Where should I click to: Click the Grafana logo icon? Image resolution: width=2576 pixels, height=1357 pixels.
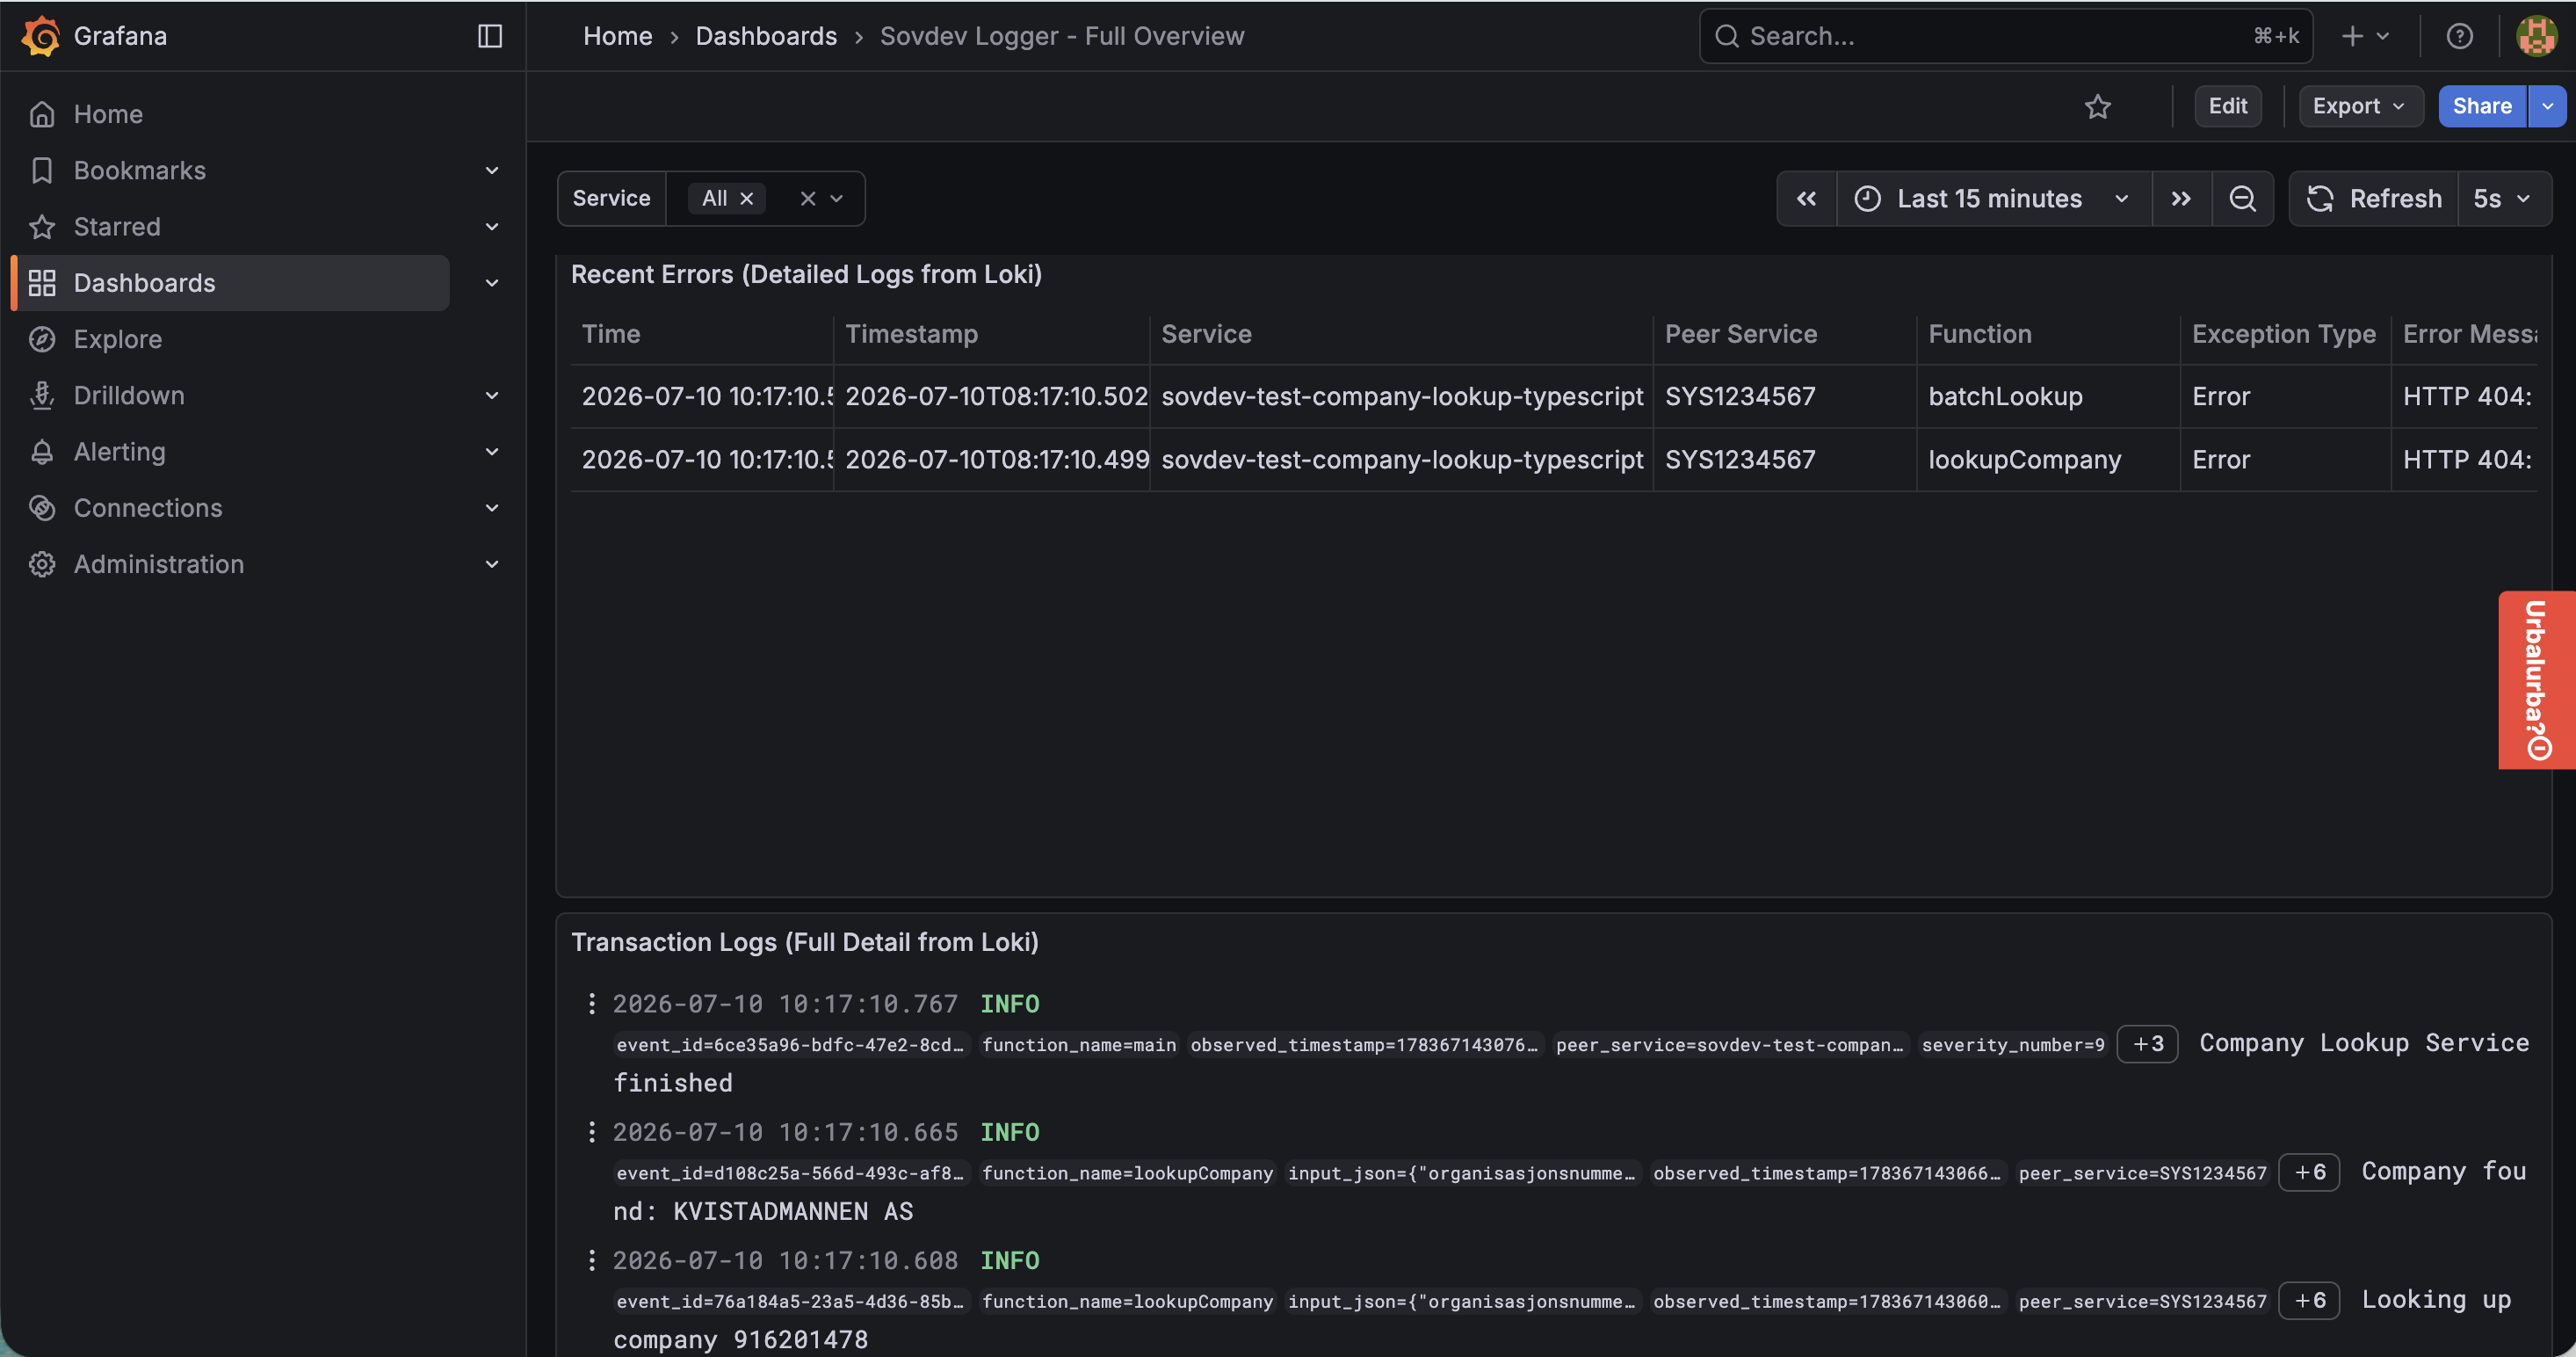pos(41,36)
